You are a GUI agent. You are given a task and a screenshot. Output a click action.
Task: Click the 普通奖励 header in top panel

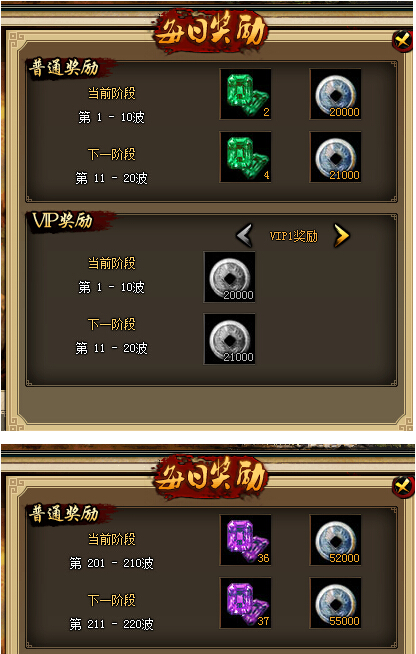[x=64, y=68]
